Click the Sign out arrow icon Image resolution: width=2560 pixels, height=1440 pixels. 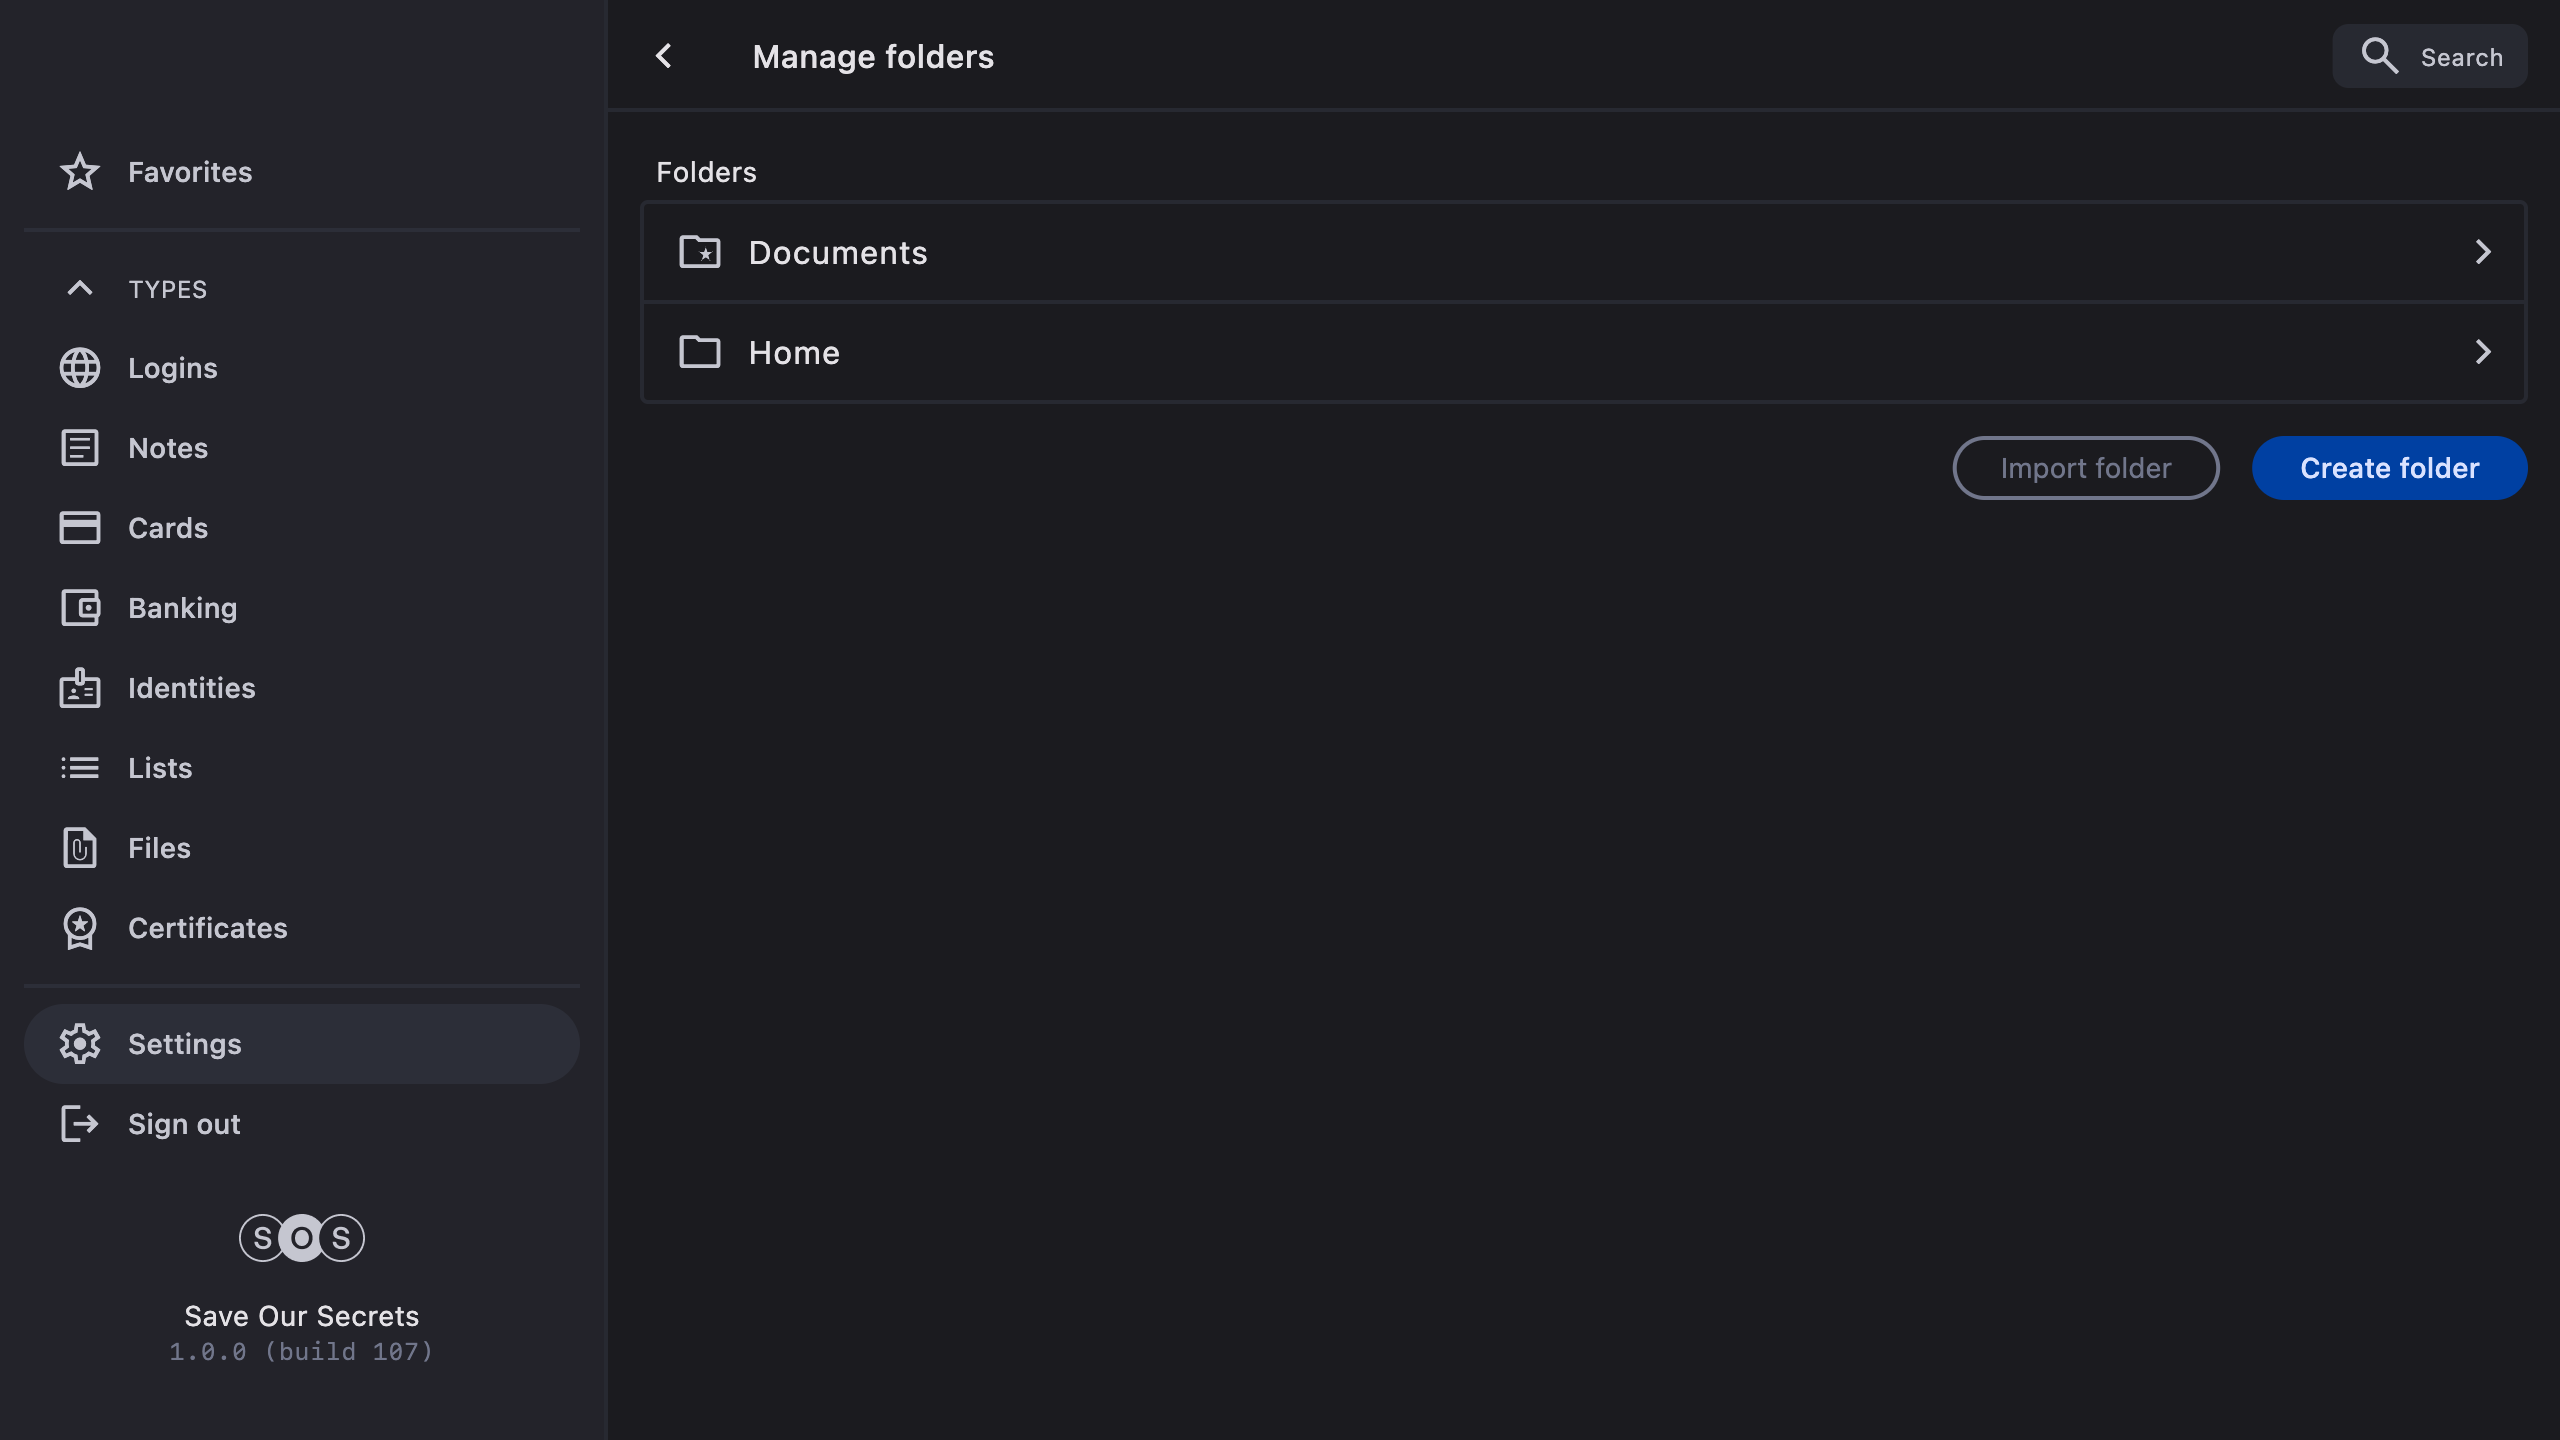point(80,1124)
